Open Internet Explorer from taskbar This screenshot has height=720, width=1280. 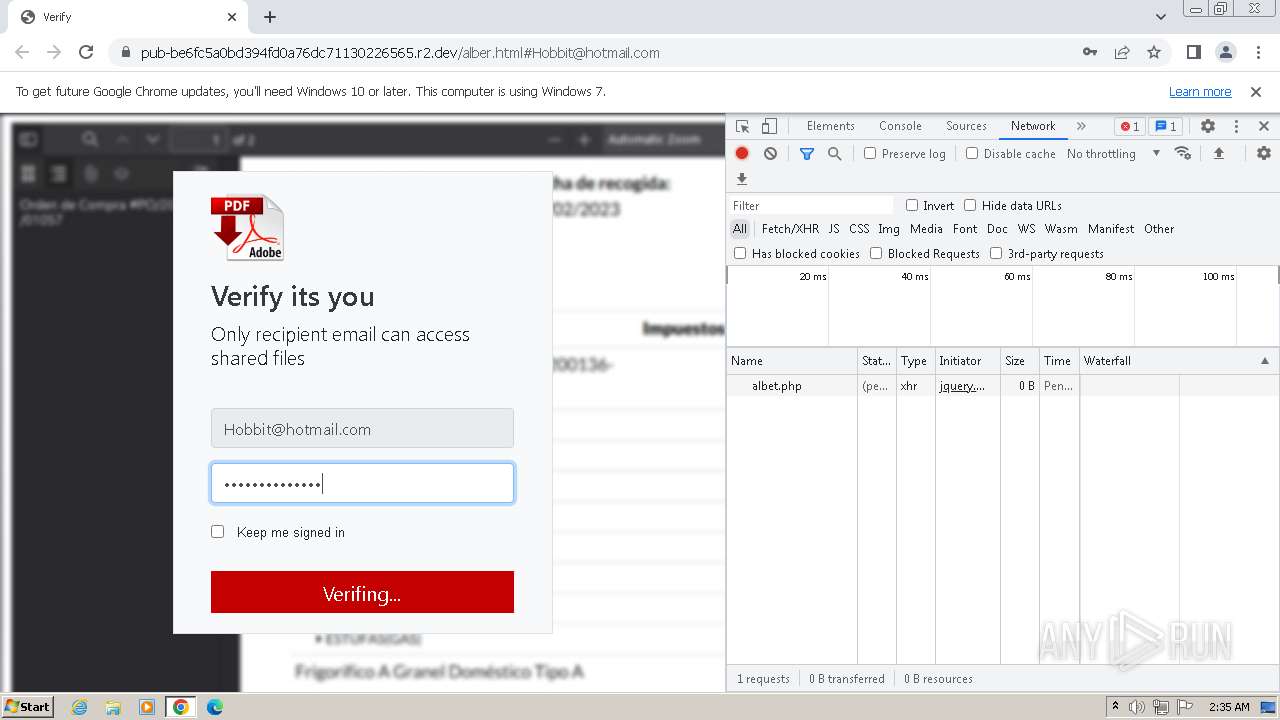[79, 707]
